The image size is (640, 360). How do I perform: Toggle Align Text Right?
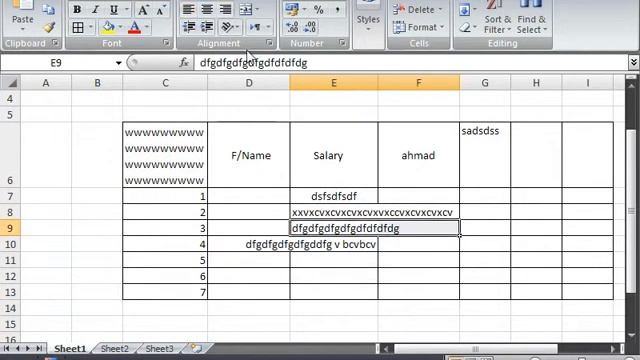225,9
